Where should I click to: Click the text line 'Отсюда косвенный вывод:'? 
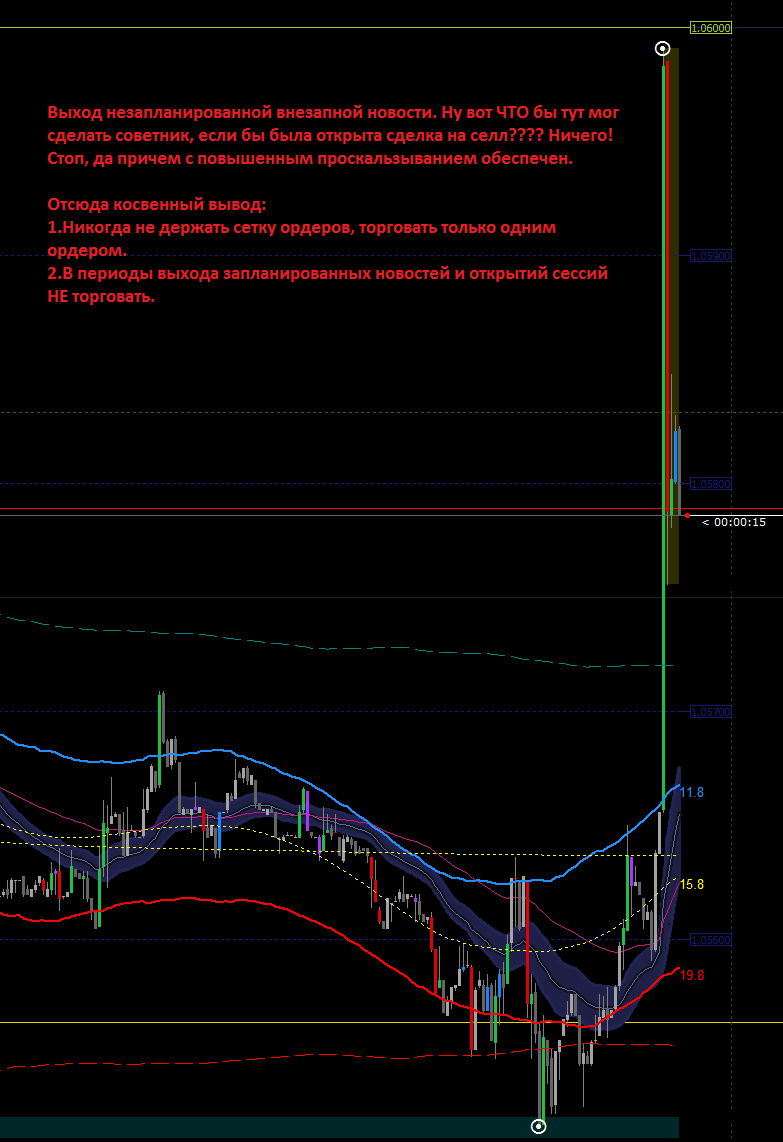(157, 204)
